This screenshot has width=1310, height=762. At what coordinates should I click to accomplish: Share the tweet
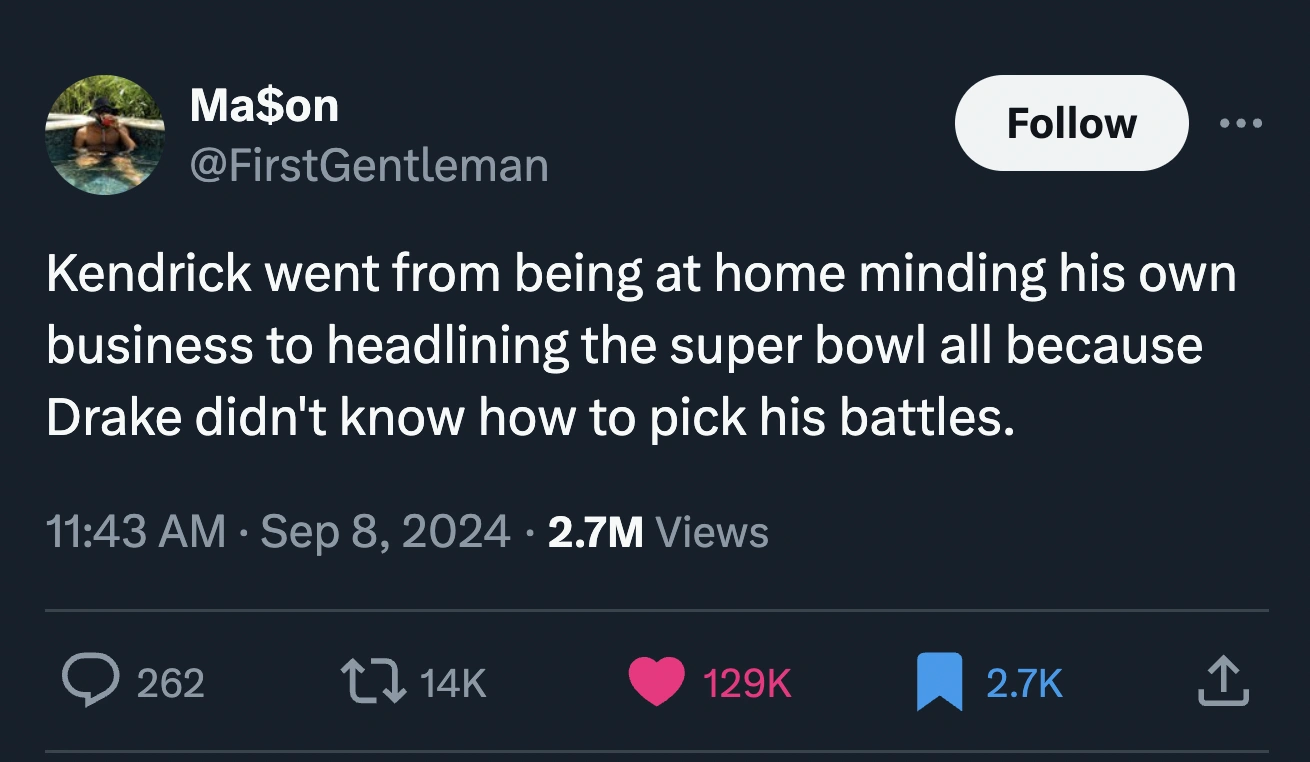tap(1222, 682)
